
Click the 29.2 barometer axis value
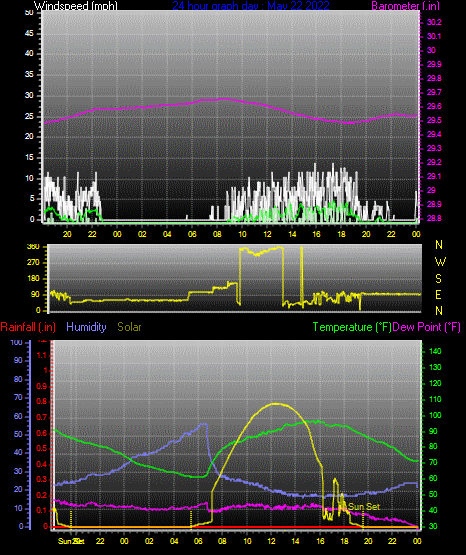coord(434,162)
